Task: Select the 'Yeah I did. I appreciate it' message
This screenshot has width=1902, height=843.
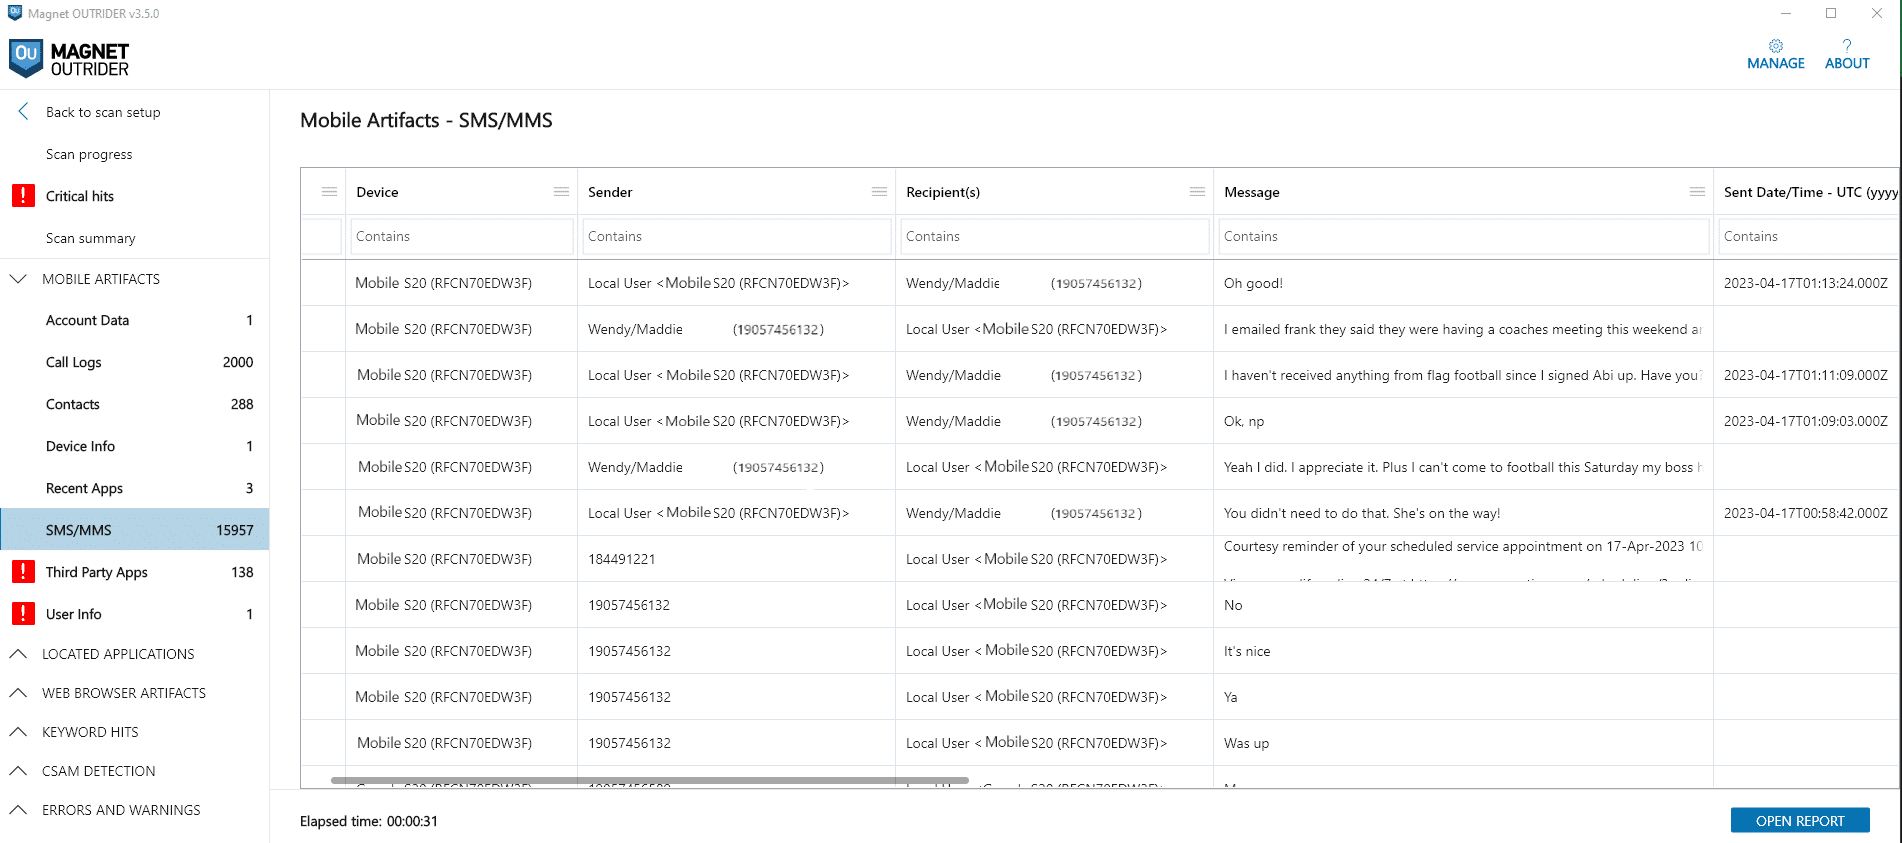Action: point(1463,467)
